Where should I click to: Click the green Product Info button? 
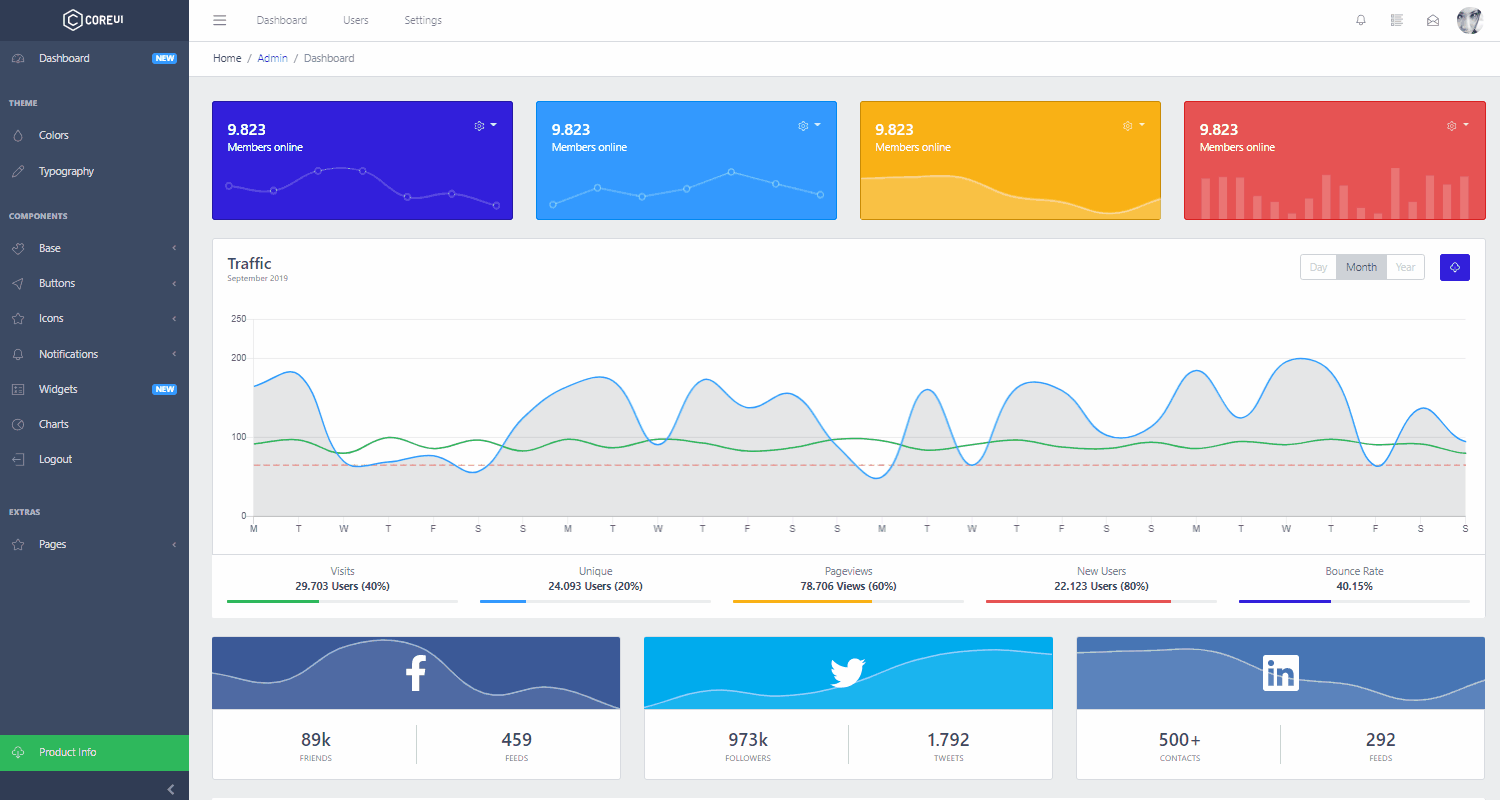(67, 752)
